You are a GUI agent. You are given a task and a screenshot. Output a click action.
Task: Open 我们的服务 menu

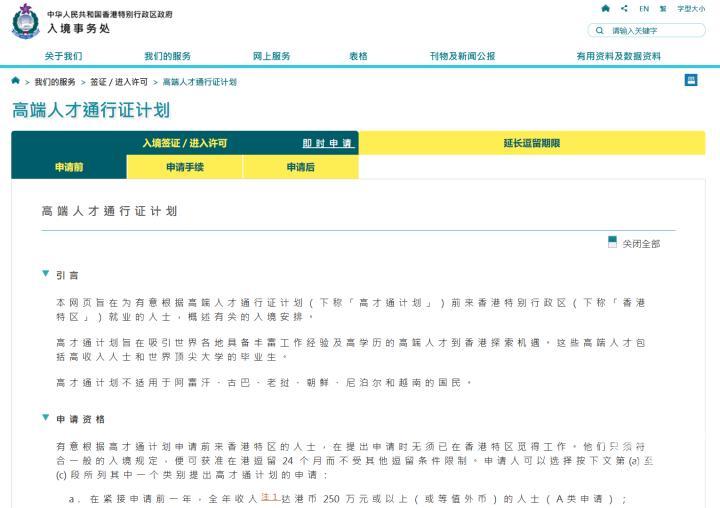(x=168, y=56)
